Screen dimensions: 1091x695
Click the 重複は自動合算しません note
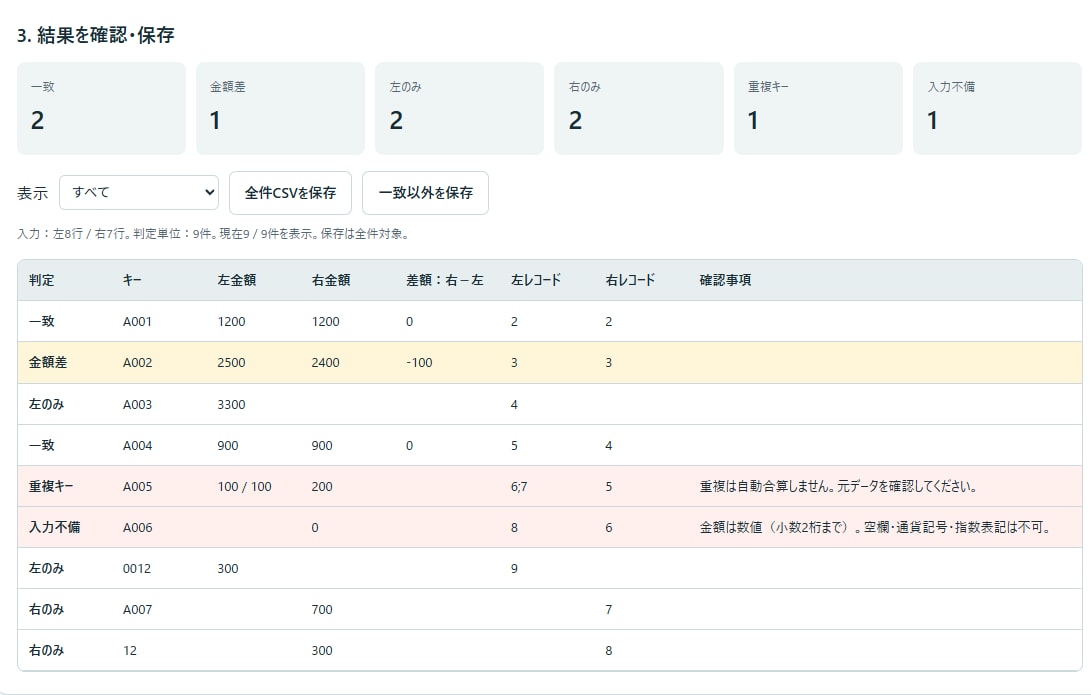(838, 486)
